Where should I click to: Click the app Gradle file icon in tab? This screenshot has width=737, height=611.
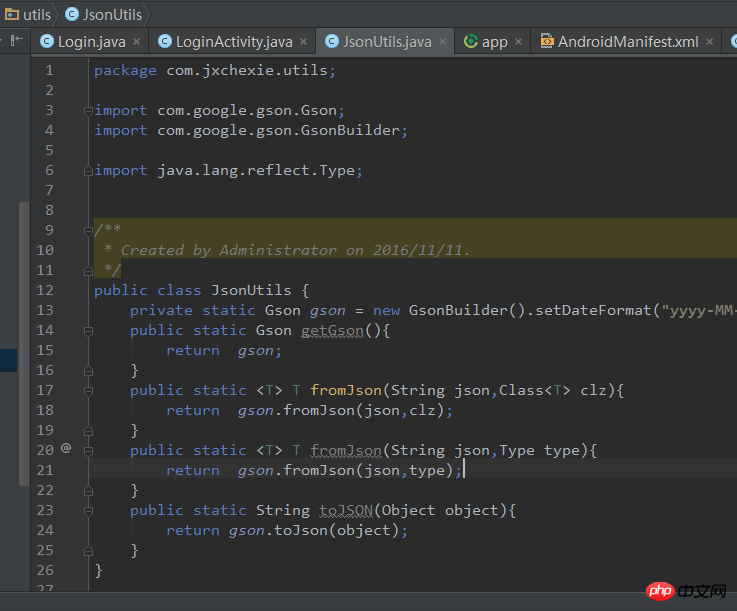470,41
